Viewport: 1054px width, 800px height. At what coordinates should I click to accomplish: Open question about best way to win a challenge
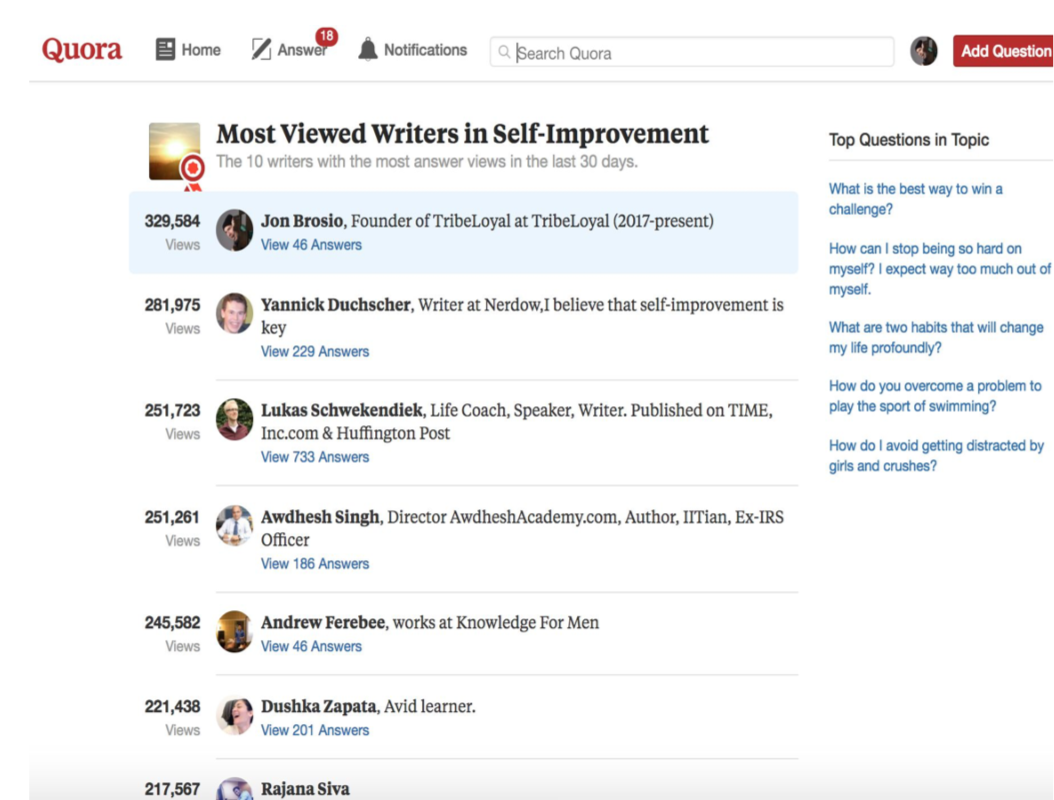916,199
